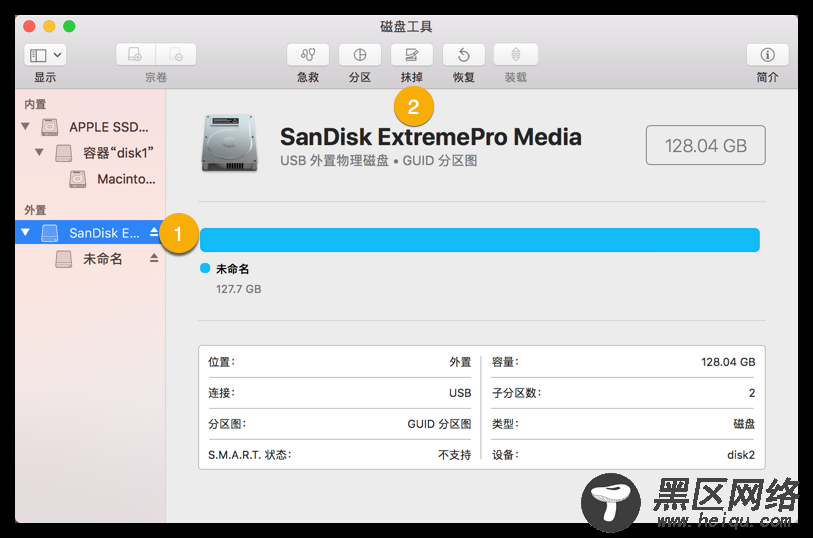The image size is (813, 538).
Task: Click the 装载 mount toolbar icon
Action: [x=515, y=54]
